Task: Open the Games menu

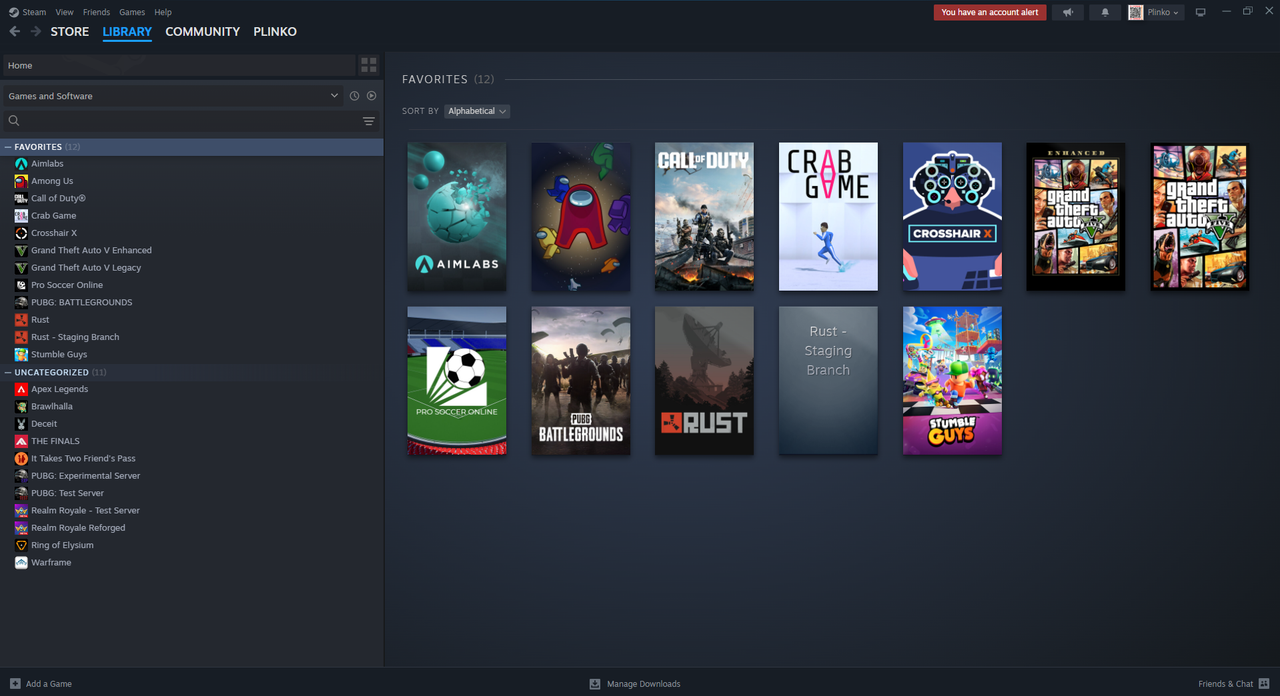Action: click(x=132, y=12)
